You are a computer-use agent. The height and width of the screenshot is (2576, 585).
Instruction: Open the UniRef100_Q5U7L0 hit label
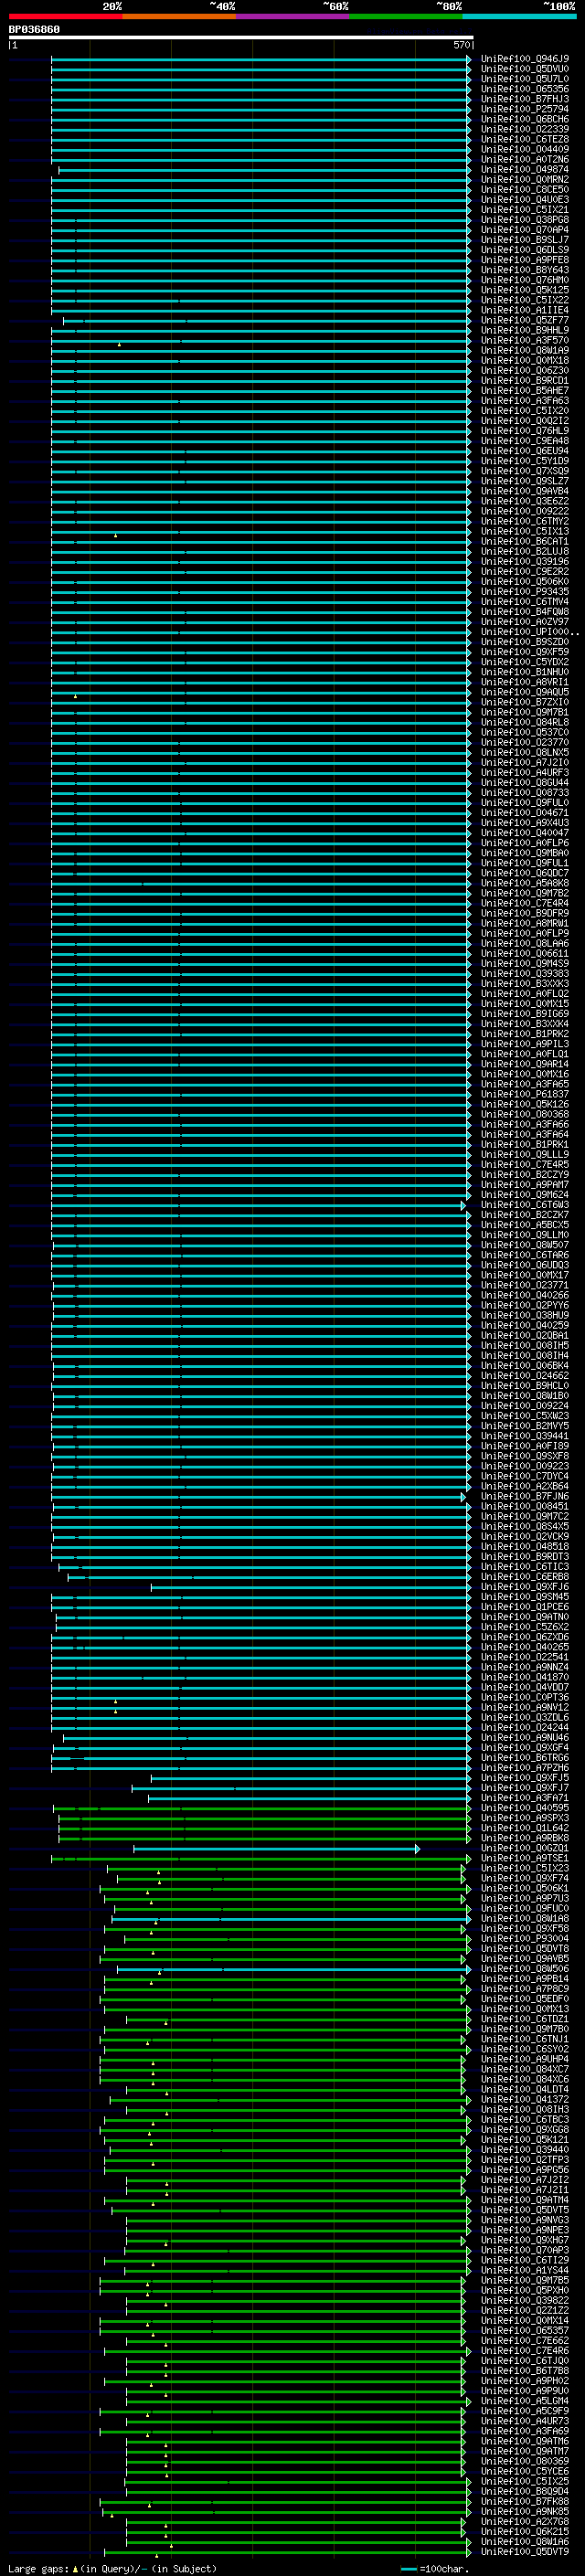[525, 79]
